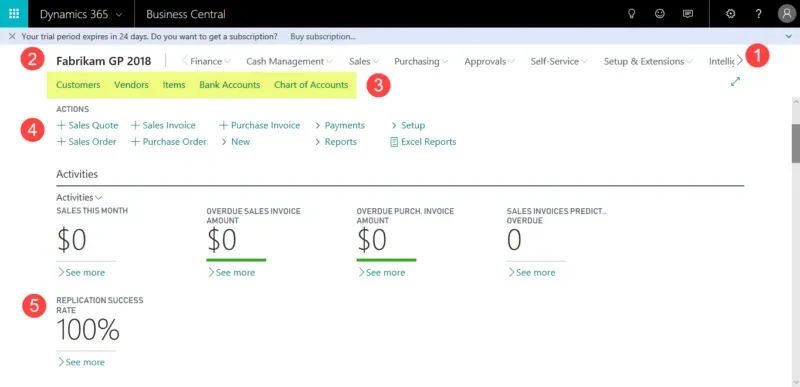
Task: Open the Chart of Accounts link
Action: (311, 85)
